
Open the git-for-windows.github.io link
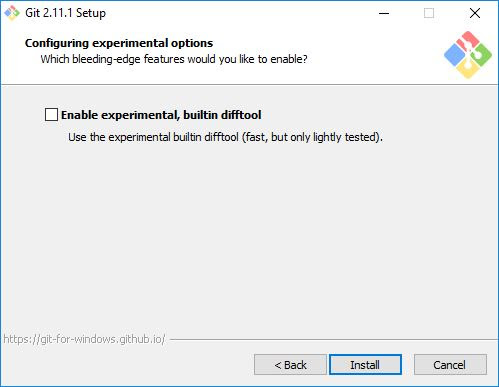point(84,339)
